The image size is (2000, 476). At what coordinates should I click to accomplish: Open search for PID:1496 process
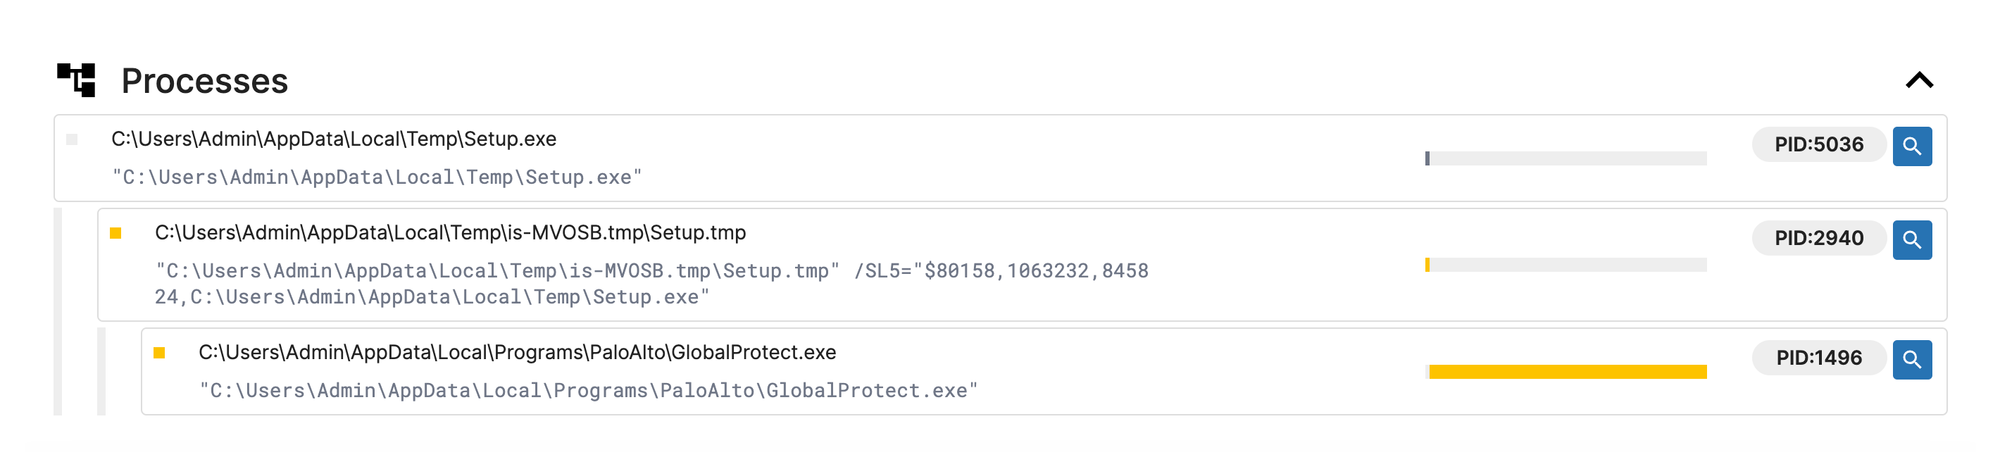pyautogui.click(x=1912, y=359)
